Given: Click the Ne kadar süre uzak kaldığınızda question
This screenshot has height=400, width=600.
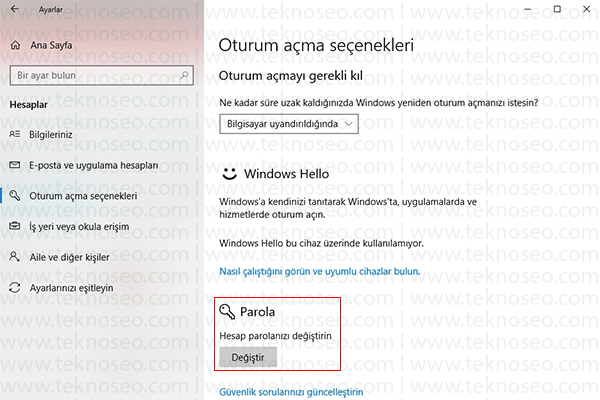Looking at the screenshot, I should (379, 103).
